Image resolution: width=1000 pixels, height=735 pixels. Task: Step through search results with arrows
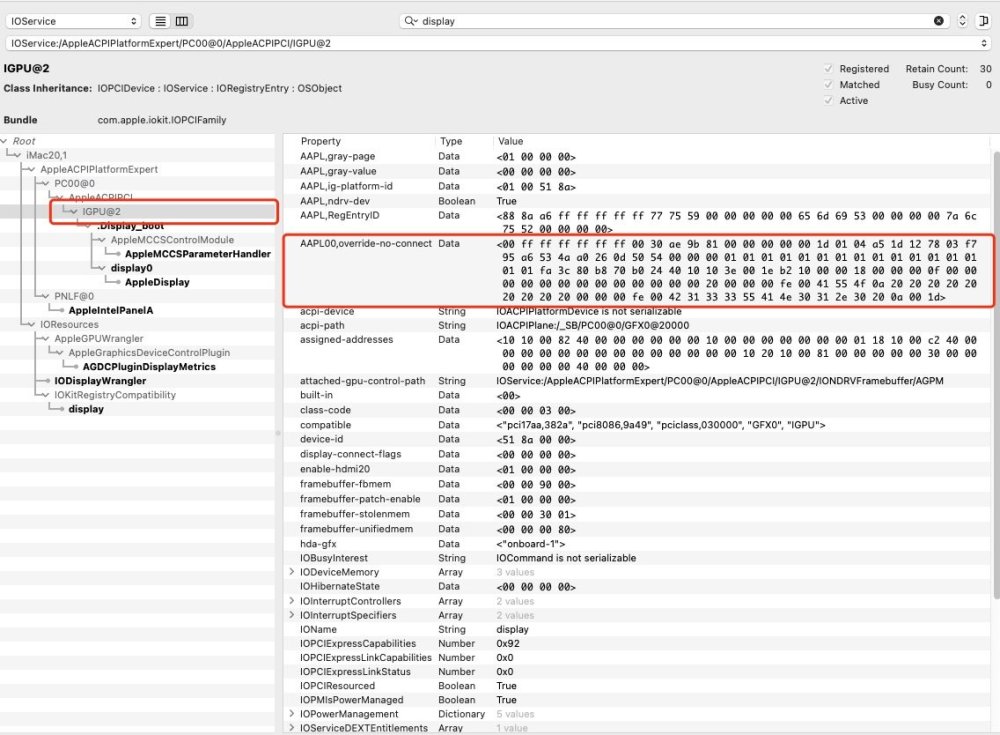tap(962, 21)
